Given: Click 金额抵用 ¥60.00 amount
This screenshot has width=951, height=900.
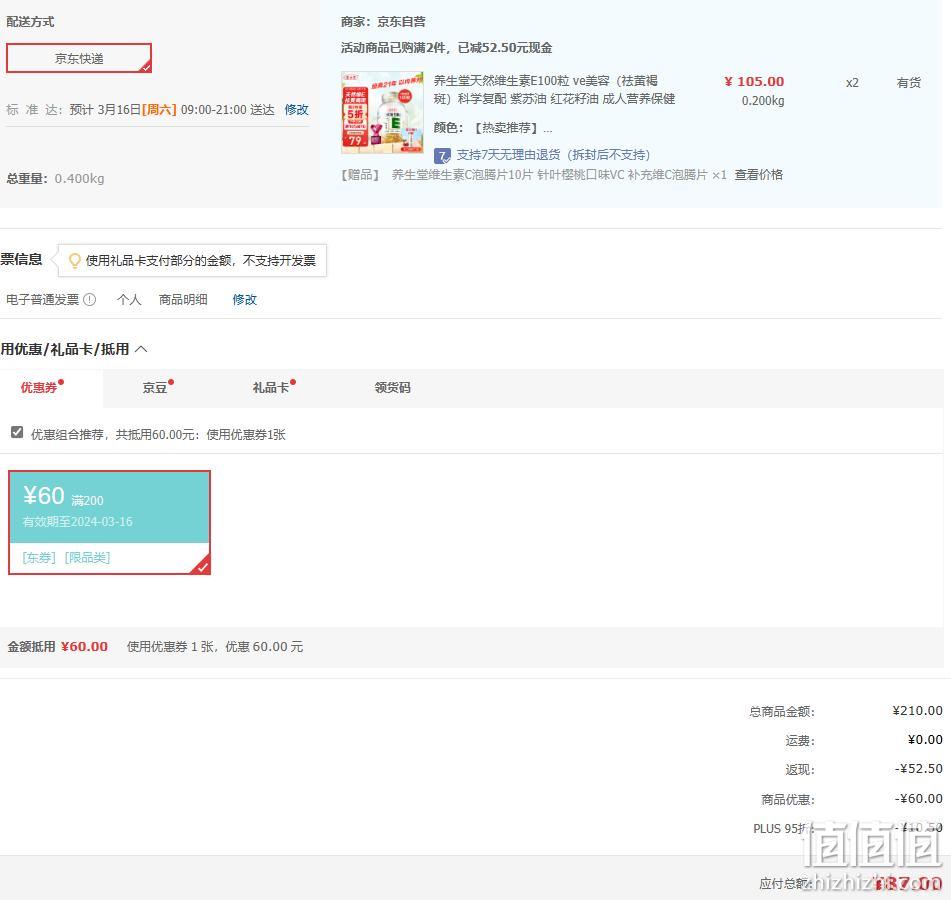Looking at the screenshot, I should coord(84,647).
